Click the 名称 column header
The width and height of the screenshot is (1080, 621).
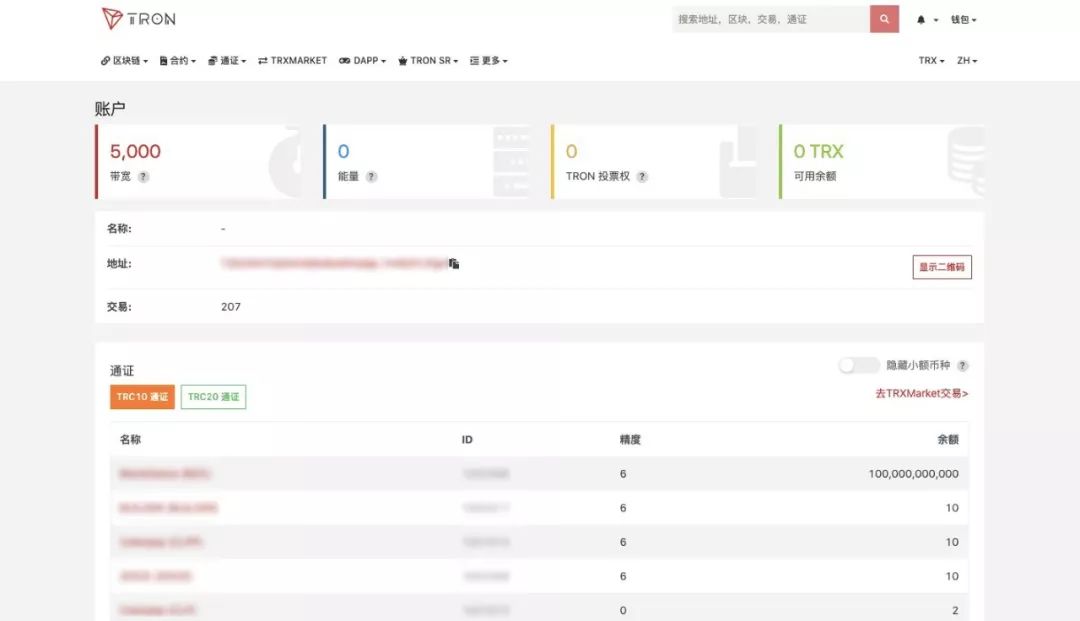(x=130, y=439)
